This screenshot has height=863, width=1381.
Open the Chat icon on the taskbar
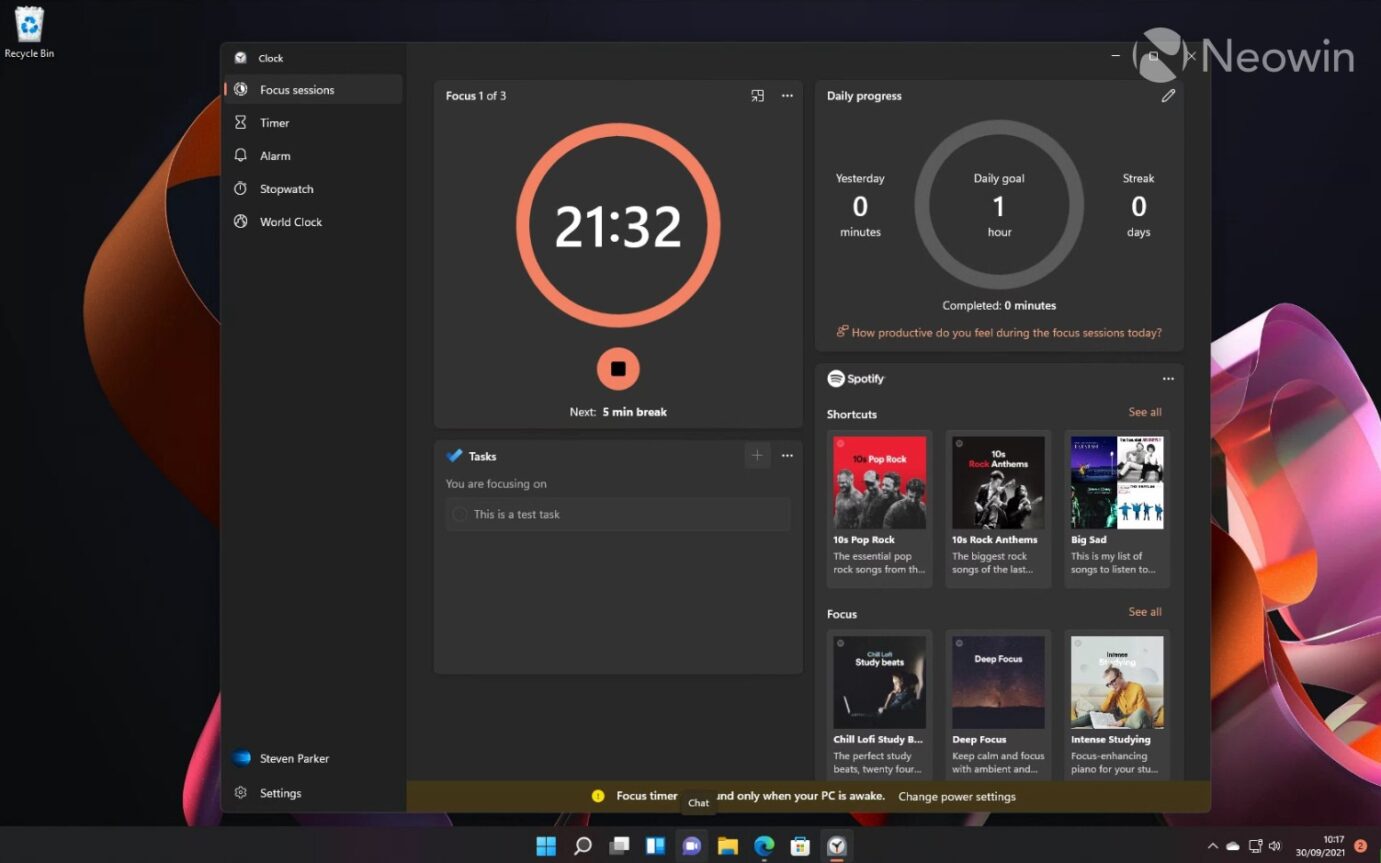pyautogui.click(x=691, y=845)
